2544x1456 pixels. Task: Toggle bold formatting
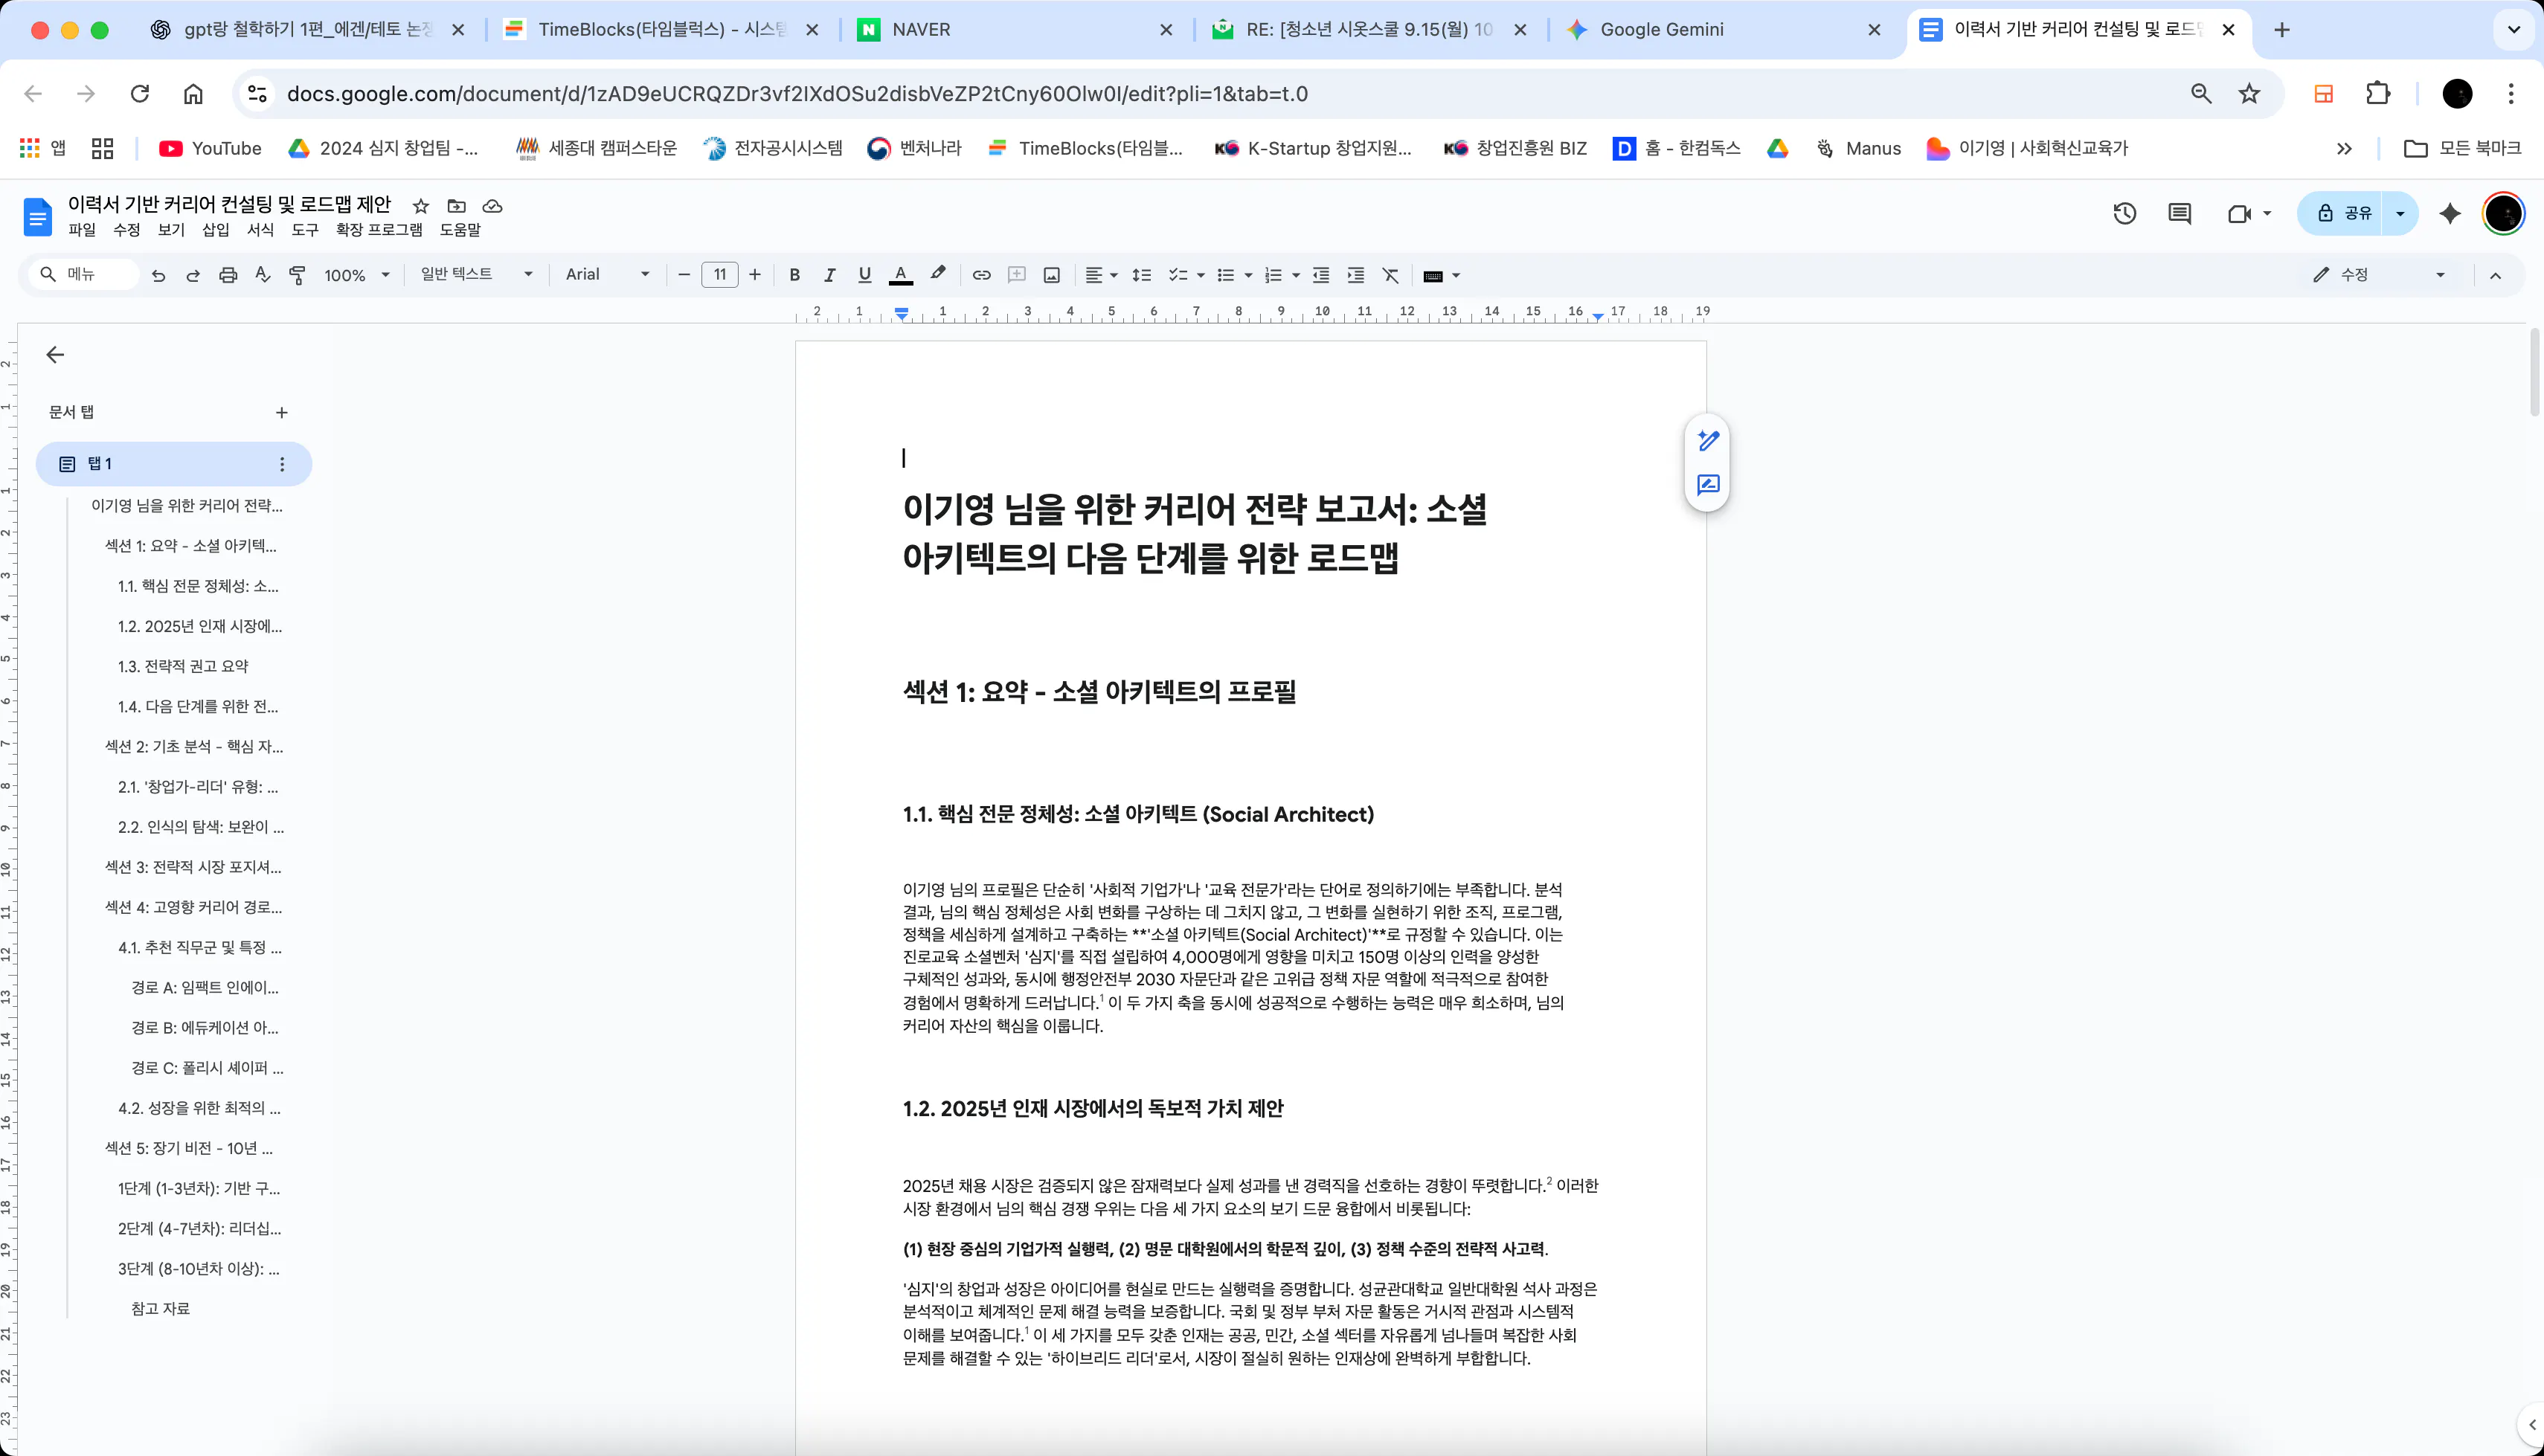794,275
